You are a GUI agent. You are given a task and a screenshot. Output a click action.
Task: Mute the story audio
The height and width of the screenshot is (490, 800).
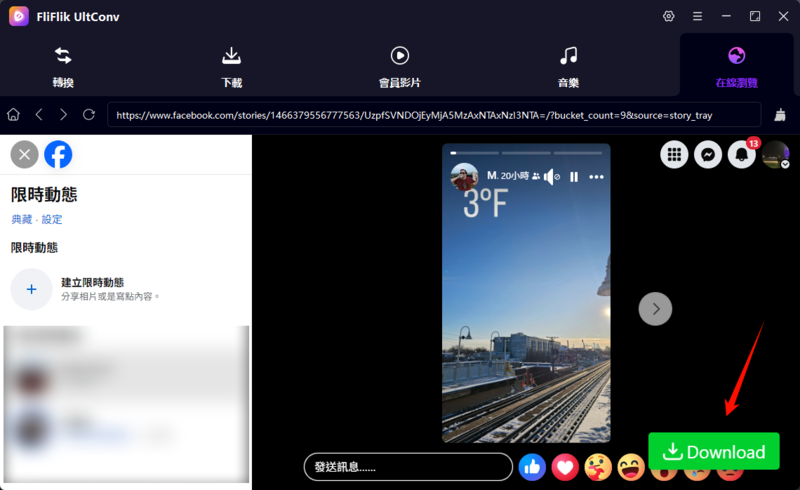551,177
